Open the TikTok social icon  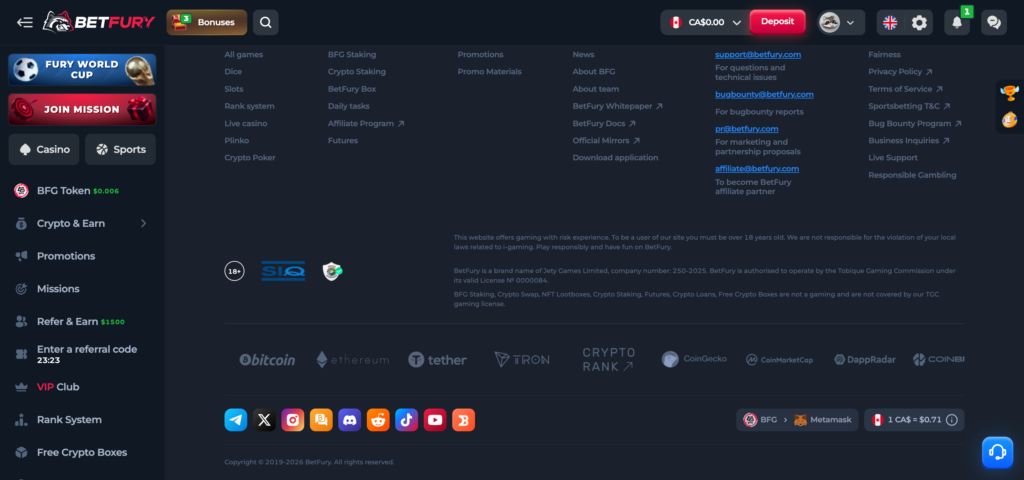pos(406,420)
